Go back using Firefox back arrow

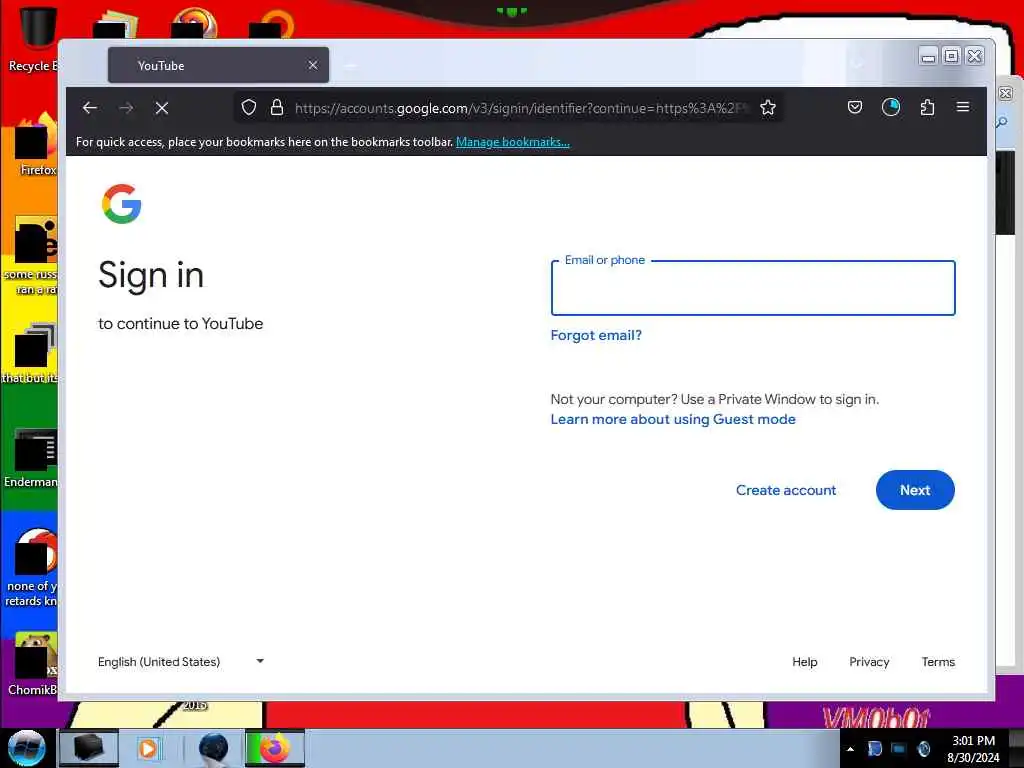(x=90, y=108)
